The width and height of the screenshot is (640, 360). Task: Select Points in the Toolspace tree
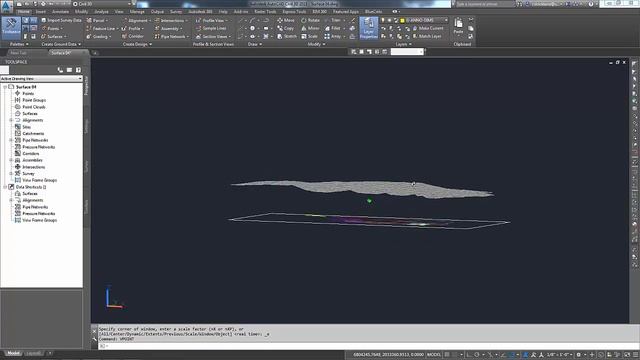pyautogui.click(x=28, y=93)
